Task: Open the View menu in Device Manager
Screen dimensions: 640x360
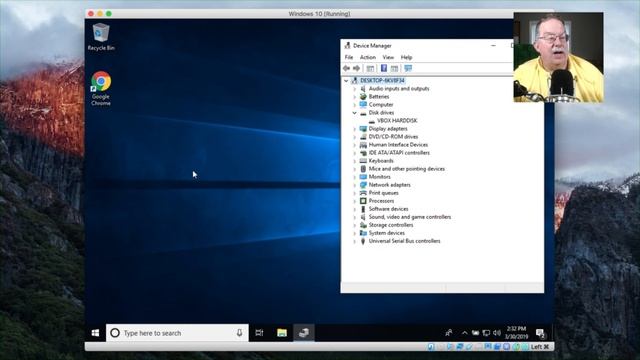Action: (388, 57)
